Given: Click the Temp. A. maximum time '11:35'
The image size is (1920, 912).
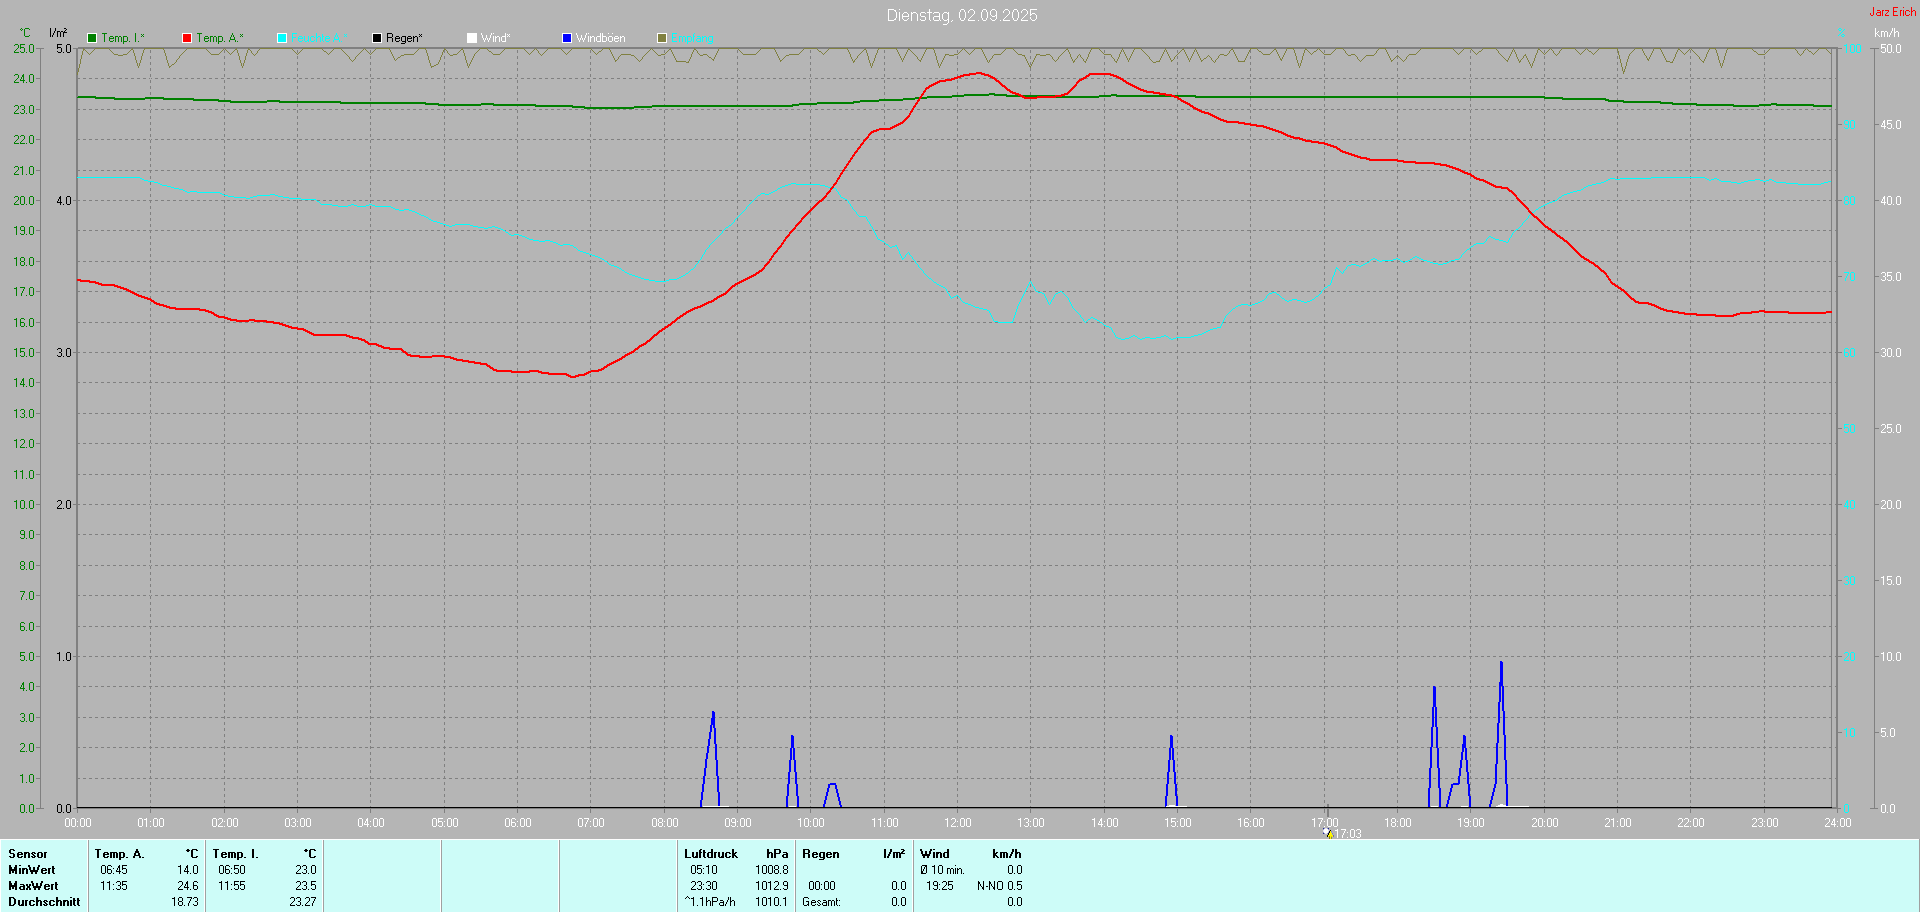Looking at the screenshot, I should pos(114,886).
